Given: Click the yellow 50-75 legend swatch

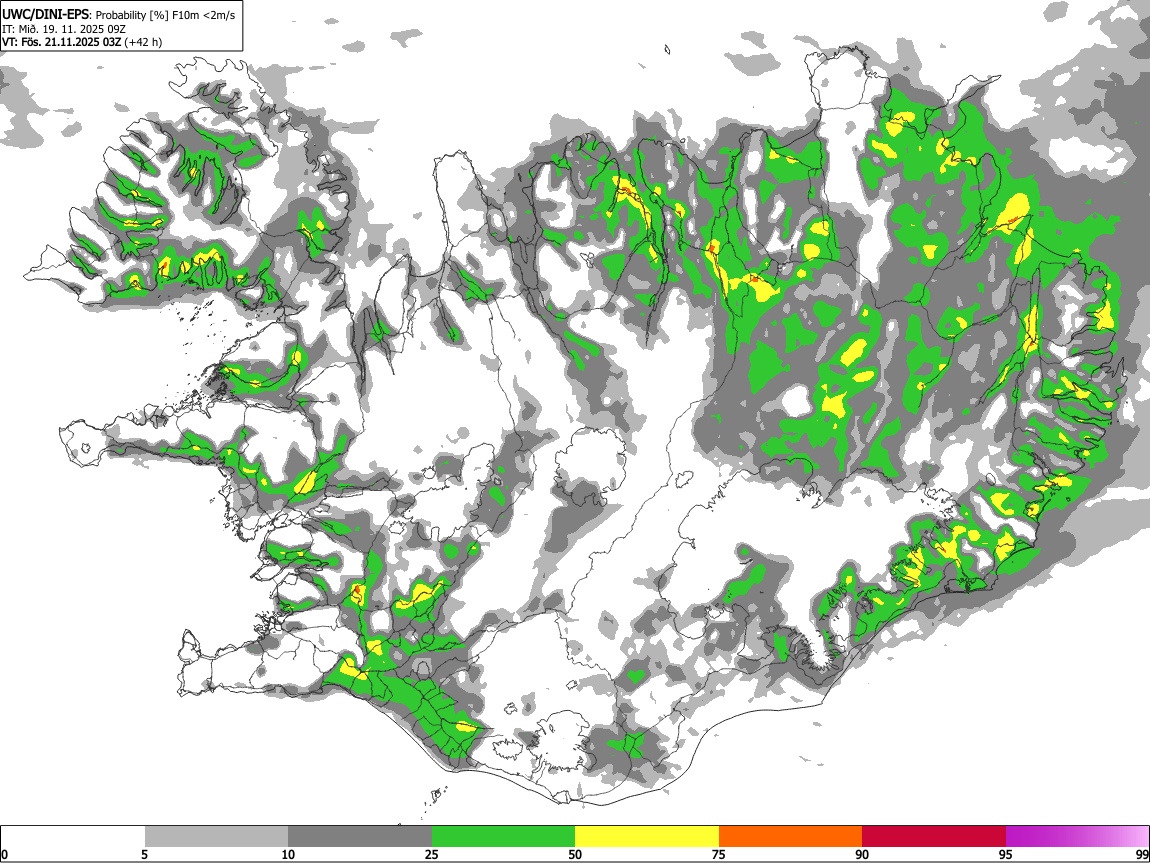Looking at the screenshot, I should (x=647, y=836).
